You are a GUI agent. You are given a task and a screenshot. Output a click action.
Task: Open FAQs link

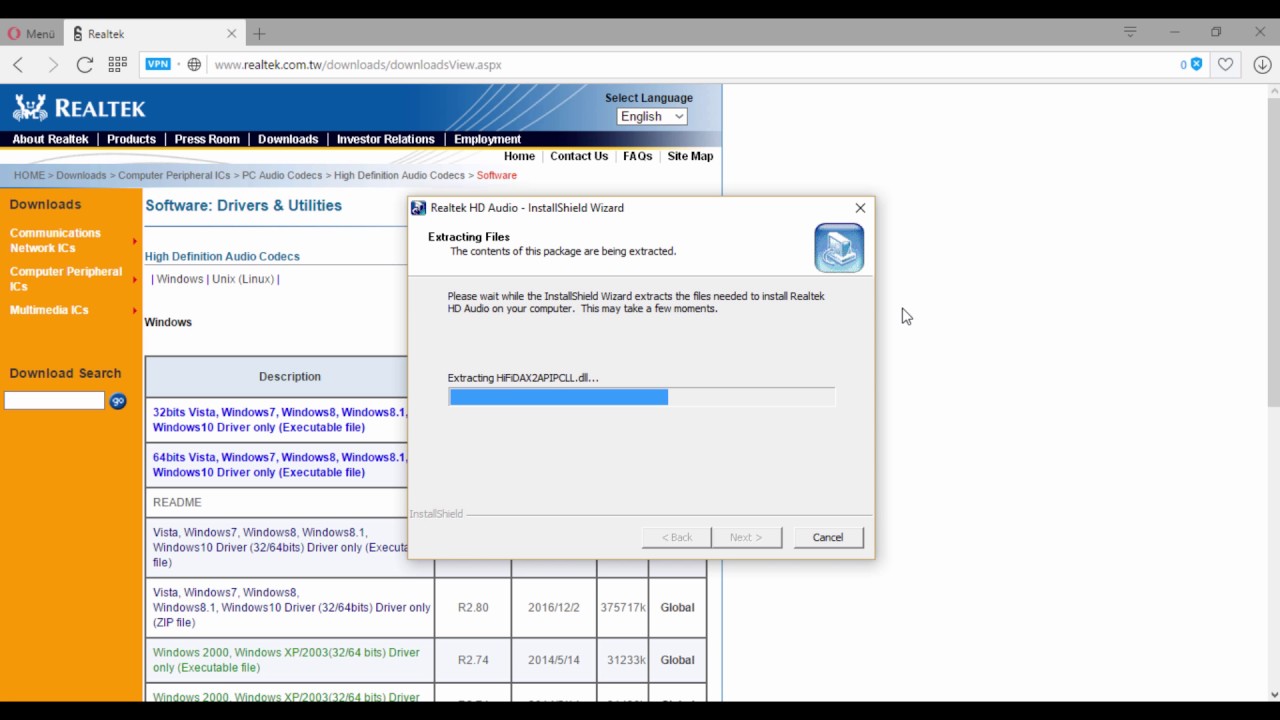pos(637,156)
